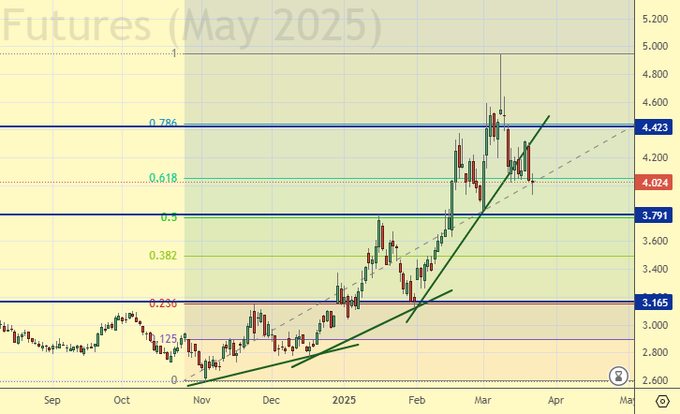Select the 3.791 horizontal line label
Screen dimensions: 680x414
tap(657, 215)
